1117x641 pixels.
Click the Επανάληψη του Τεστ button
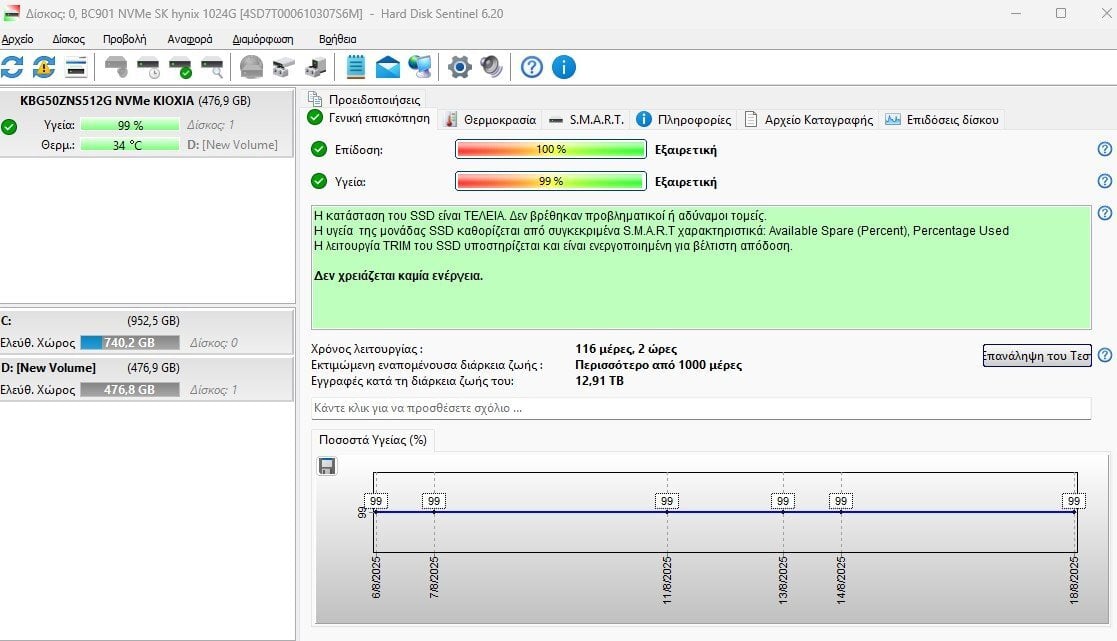[1037, 355]
